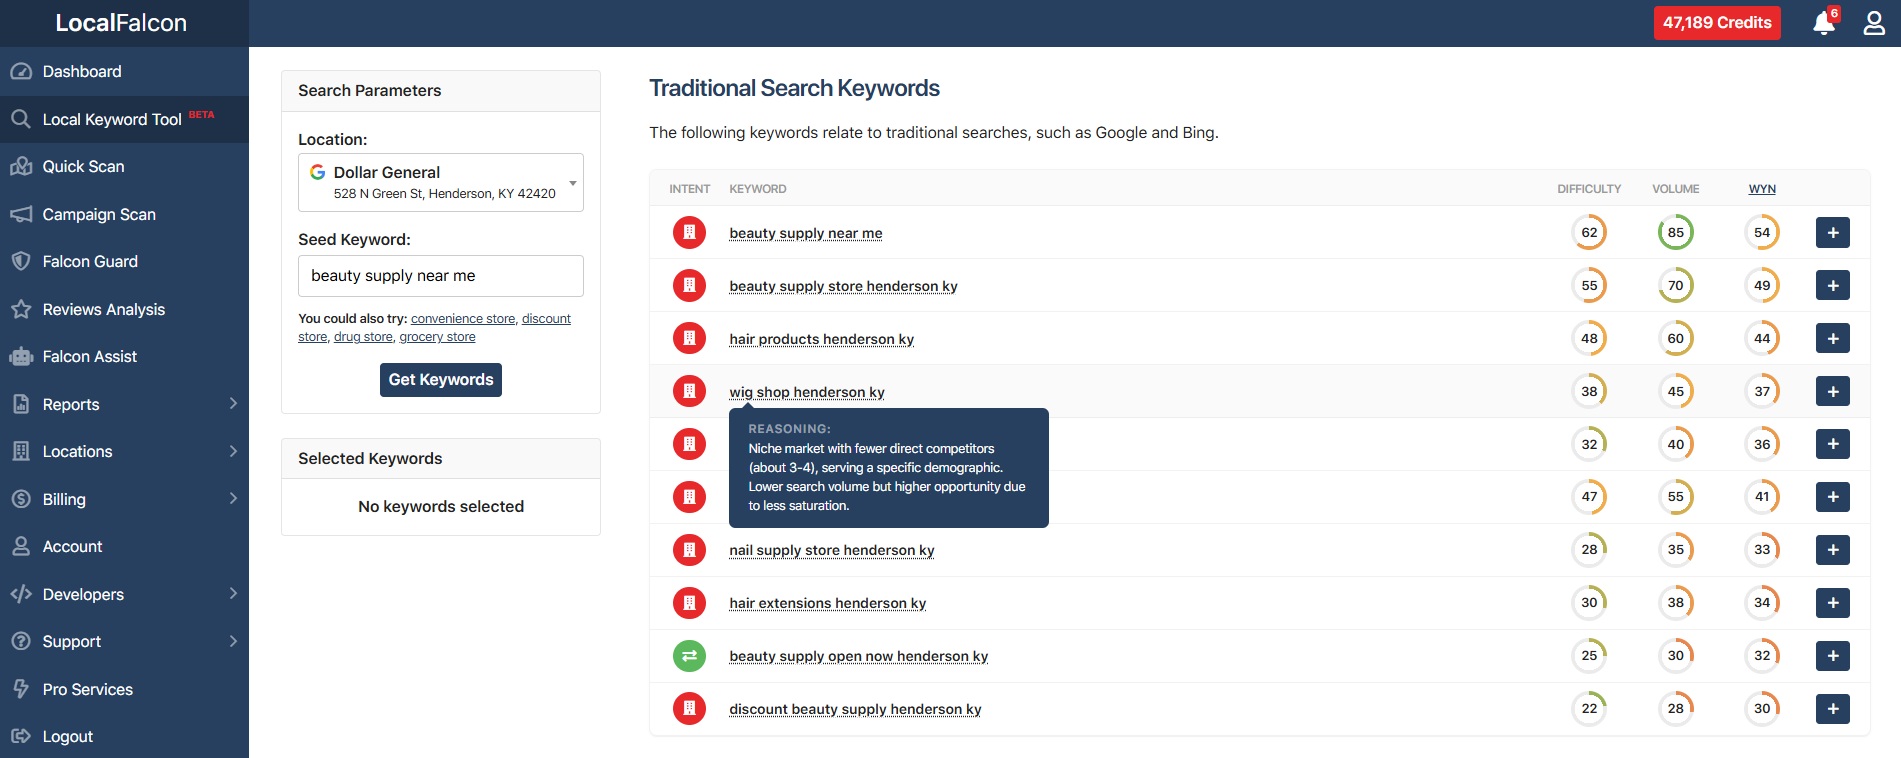Click the Logout arrow icon
The height and width of the screenshot is (758, 1901).
point(21,737)
